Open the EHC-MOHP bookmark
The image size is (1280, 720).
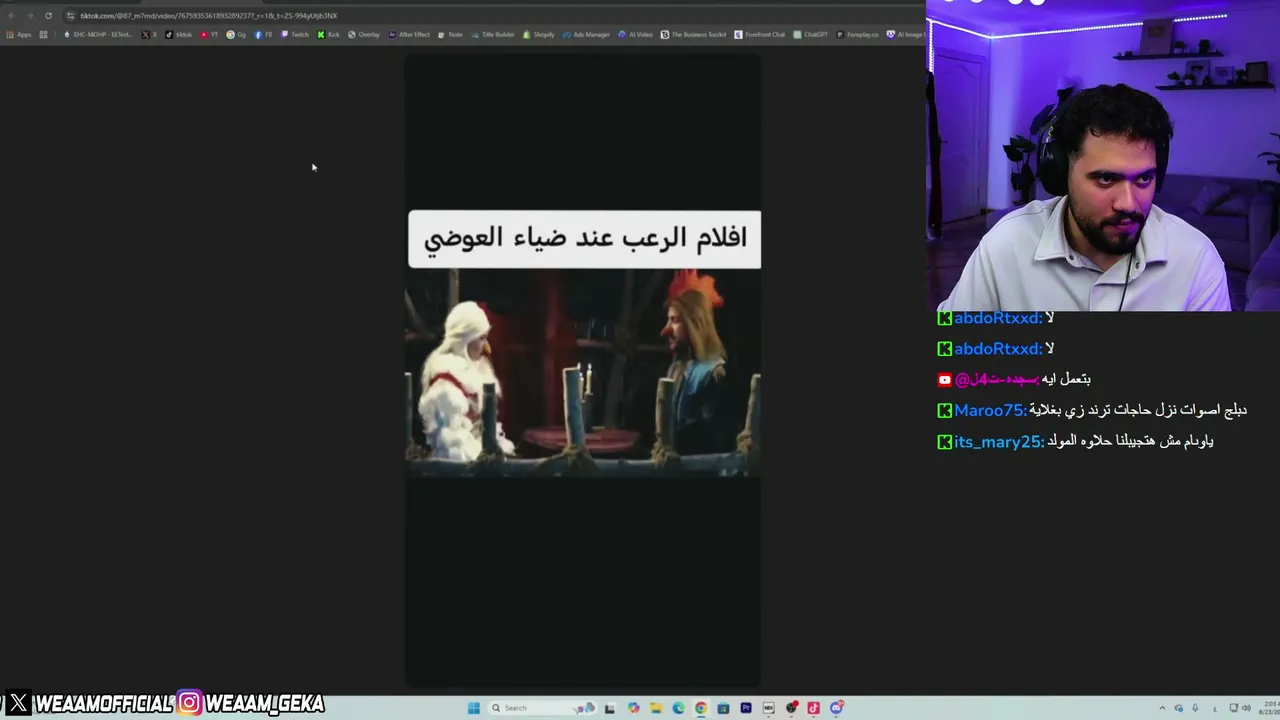click(98, 35)
